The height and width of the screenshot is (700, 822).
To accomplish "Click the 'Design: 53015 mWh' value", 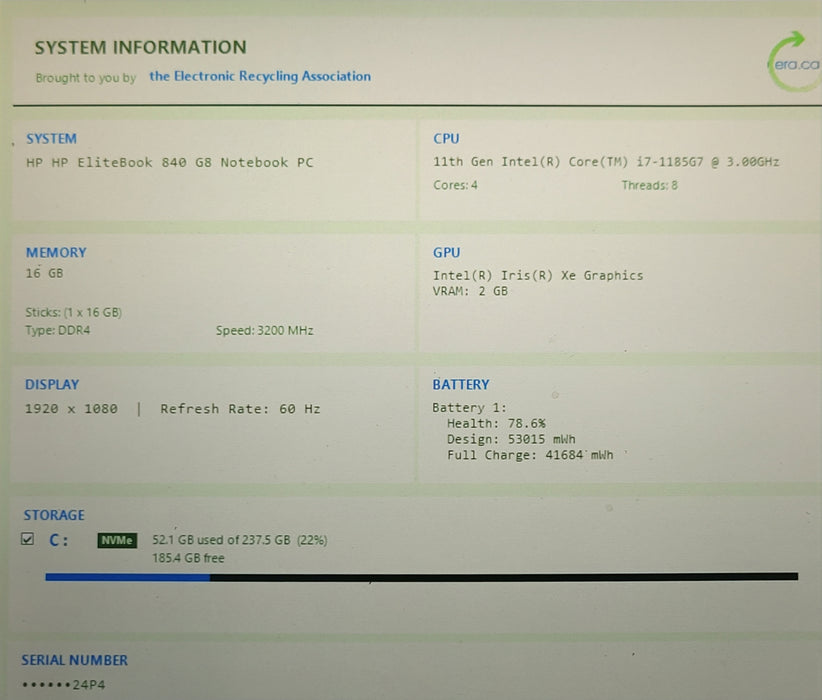I will point(511,439).
